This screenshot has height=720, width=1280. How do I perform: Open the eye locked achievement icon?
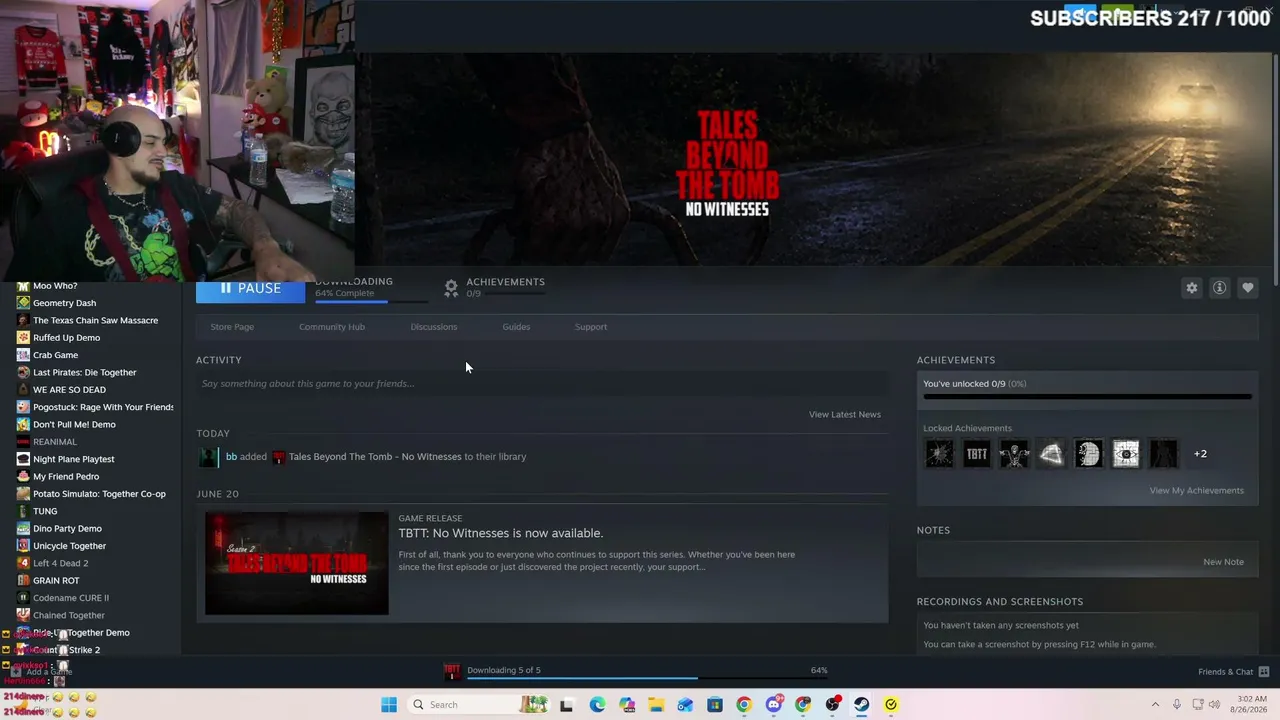pos(1126,454)
